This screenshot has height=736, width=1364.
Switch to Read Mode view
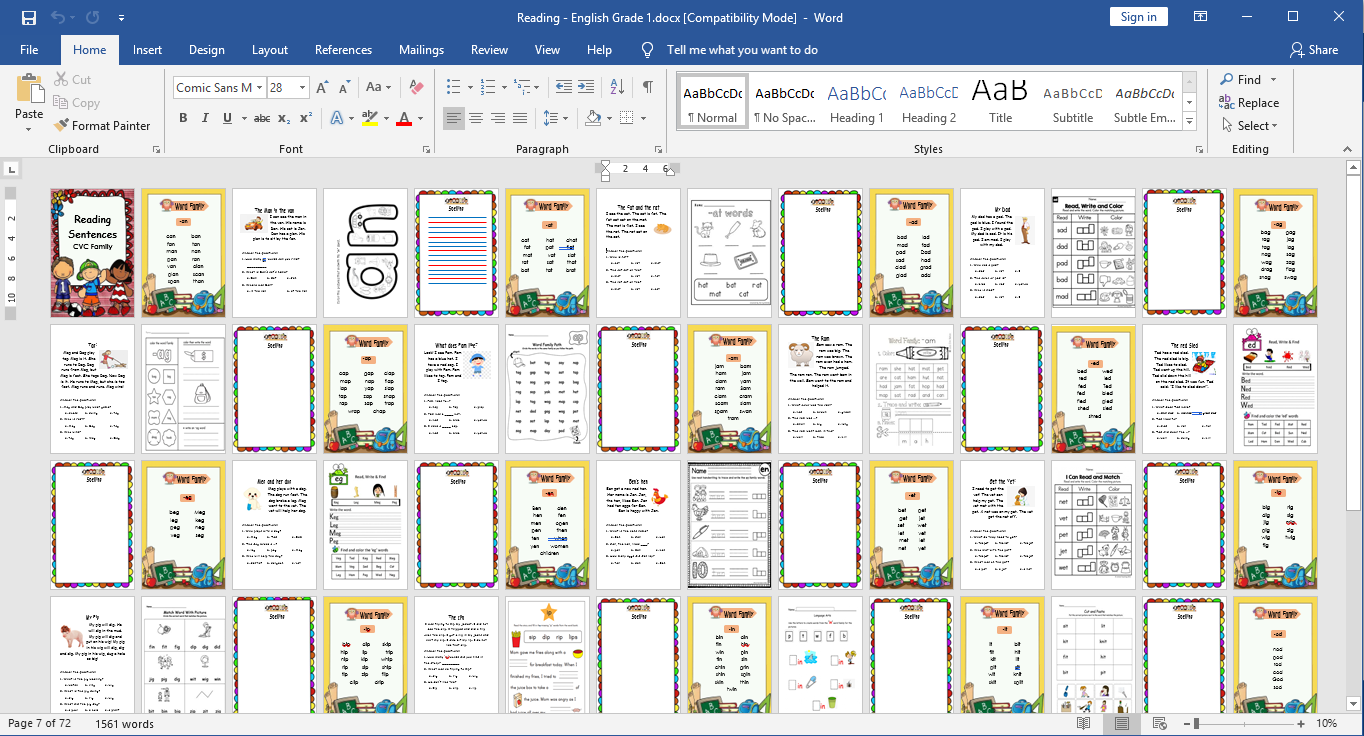pos(1083,723)
